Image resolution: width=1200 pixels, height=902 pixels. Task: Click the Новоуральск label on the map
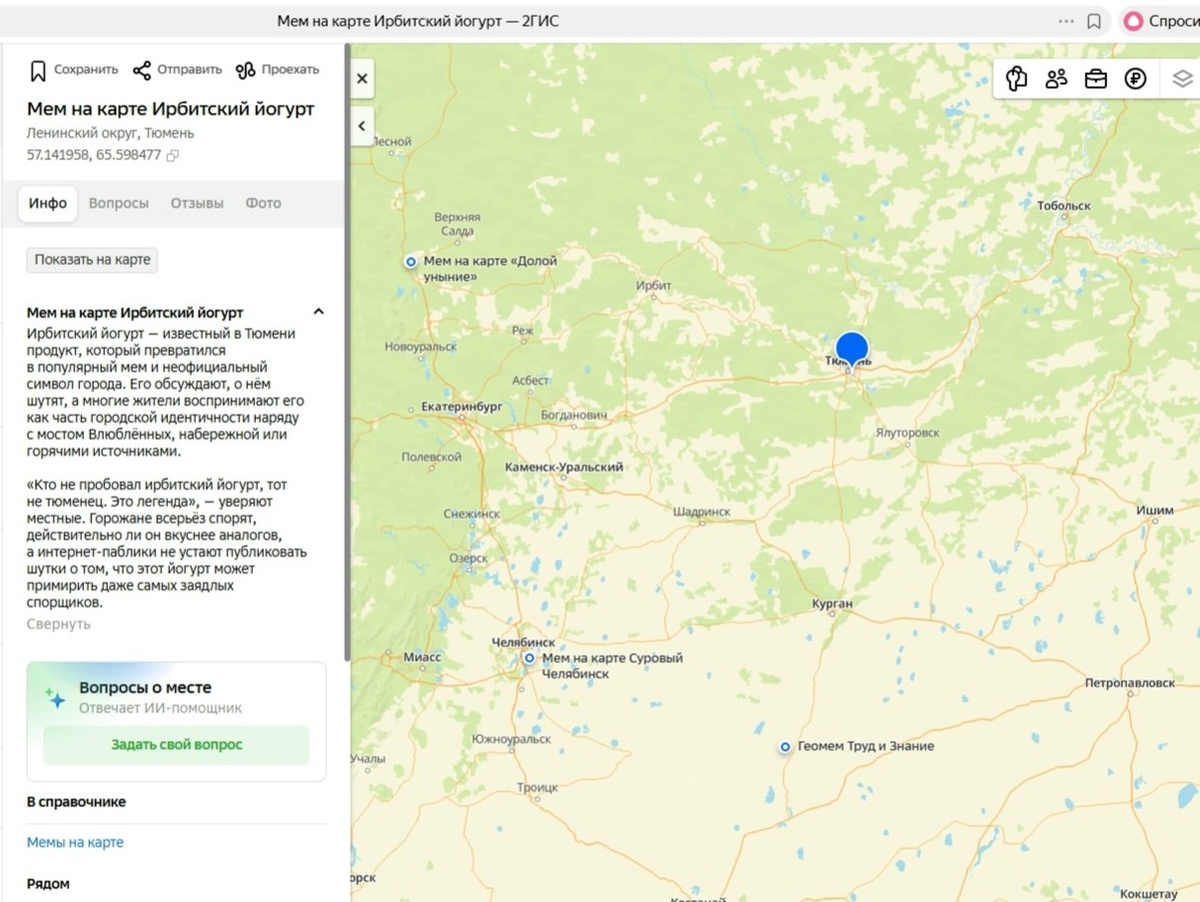[x=421, y=347]
